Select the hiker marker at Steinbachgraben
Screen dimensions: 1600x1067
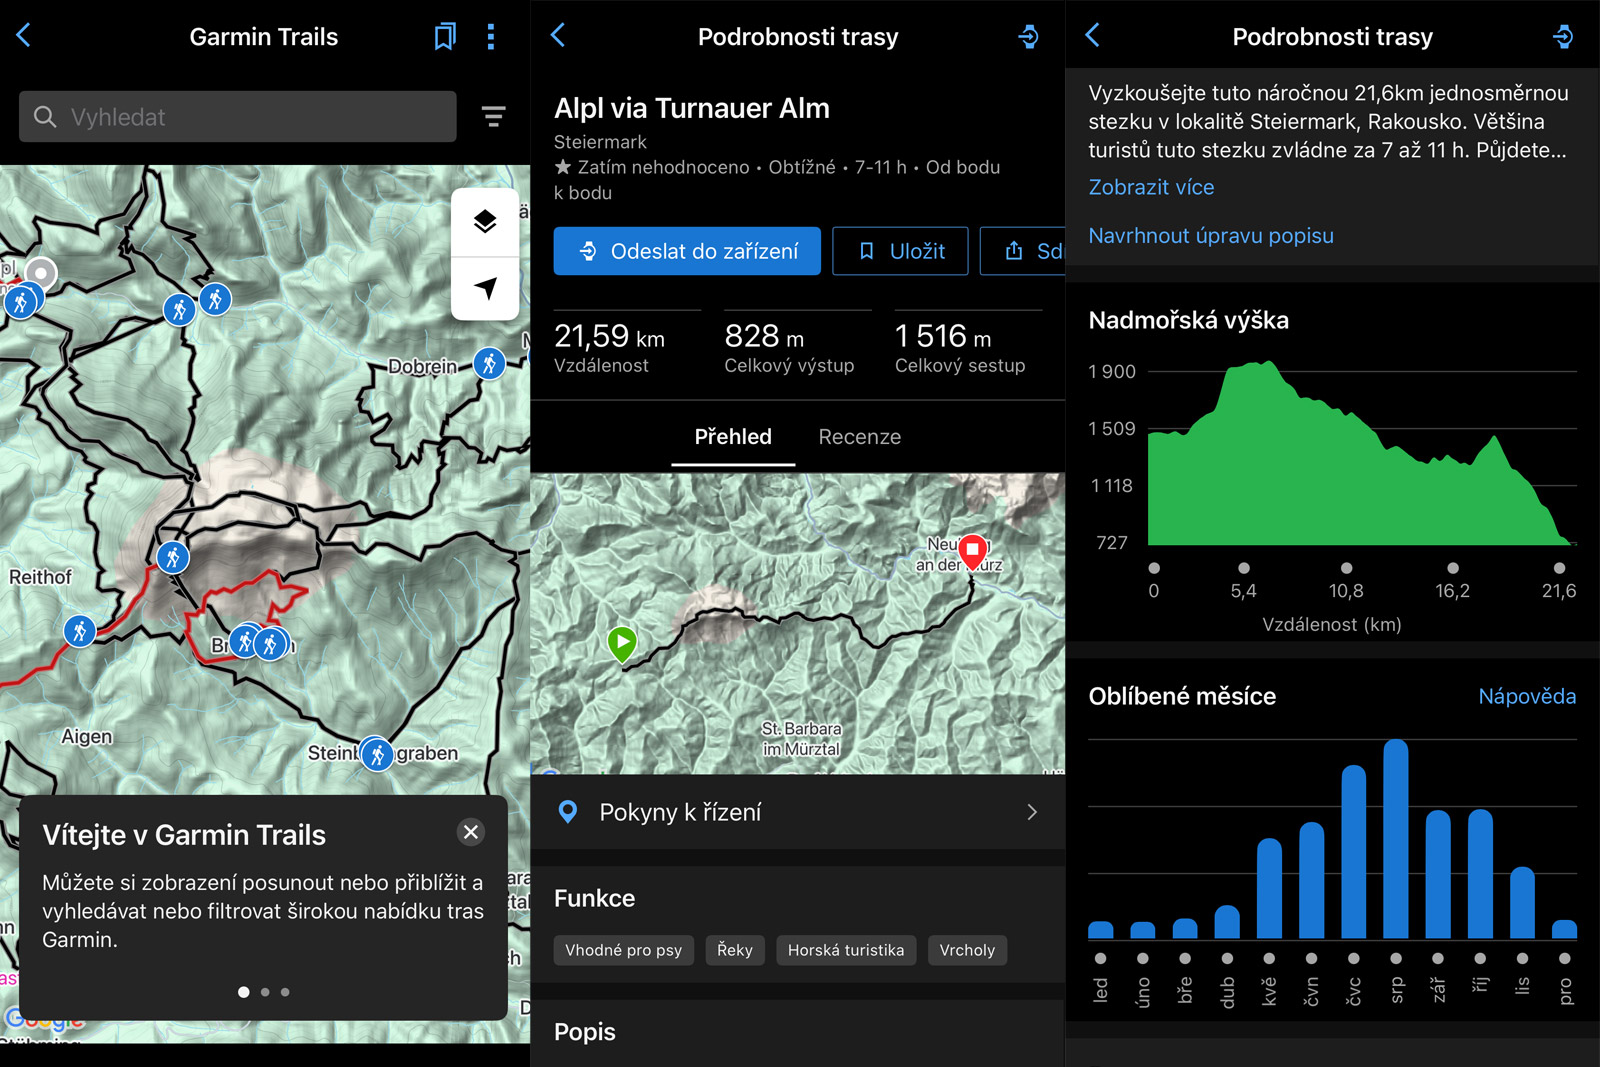[x=377, y=754]
